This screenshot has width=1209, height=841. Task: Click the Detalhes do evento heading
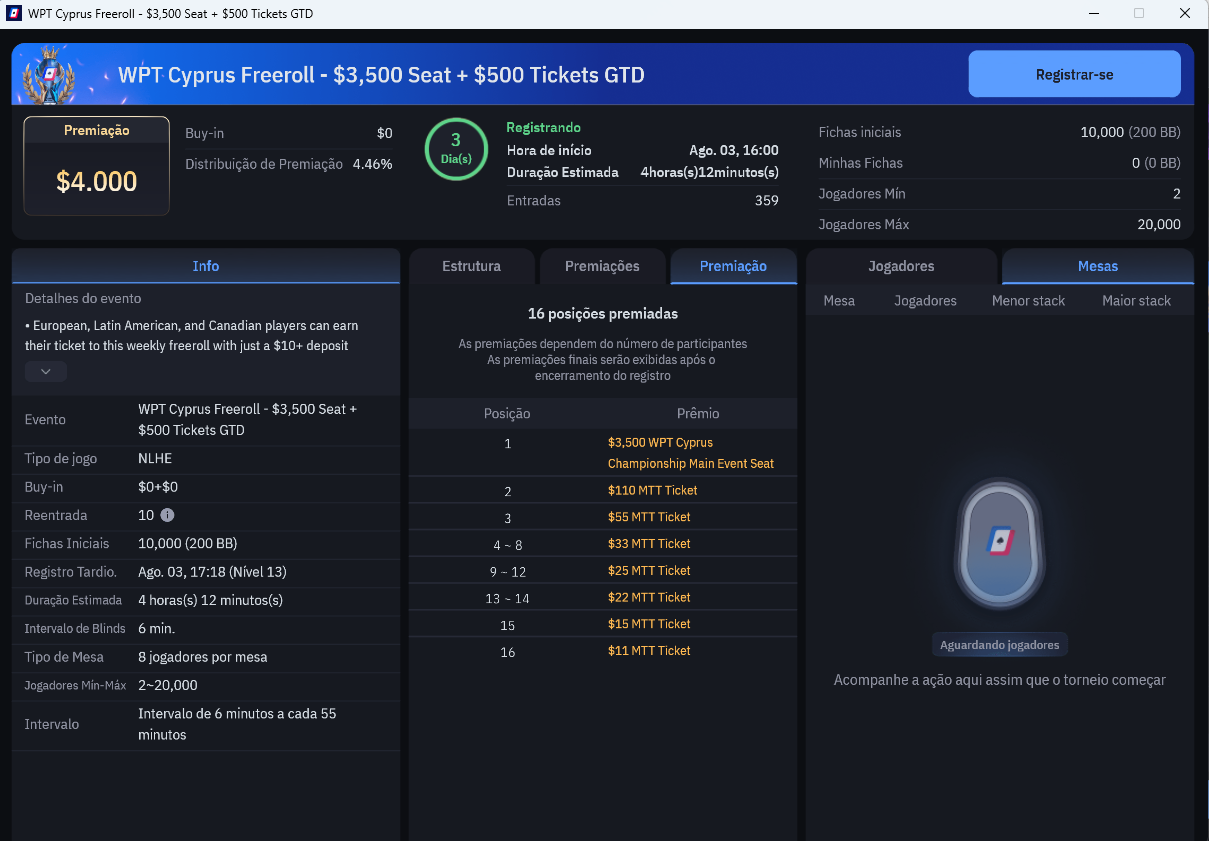pos(83,299)
